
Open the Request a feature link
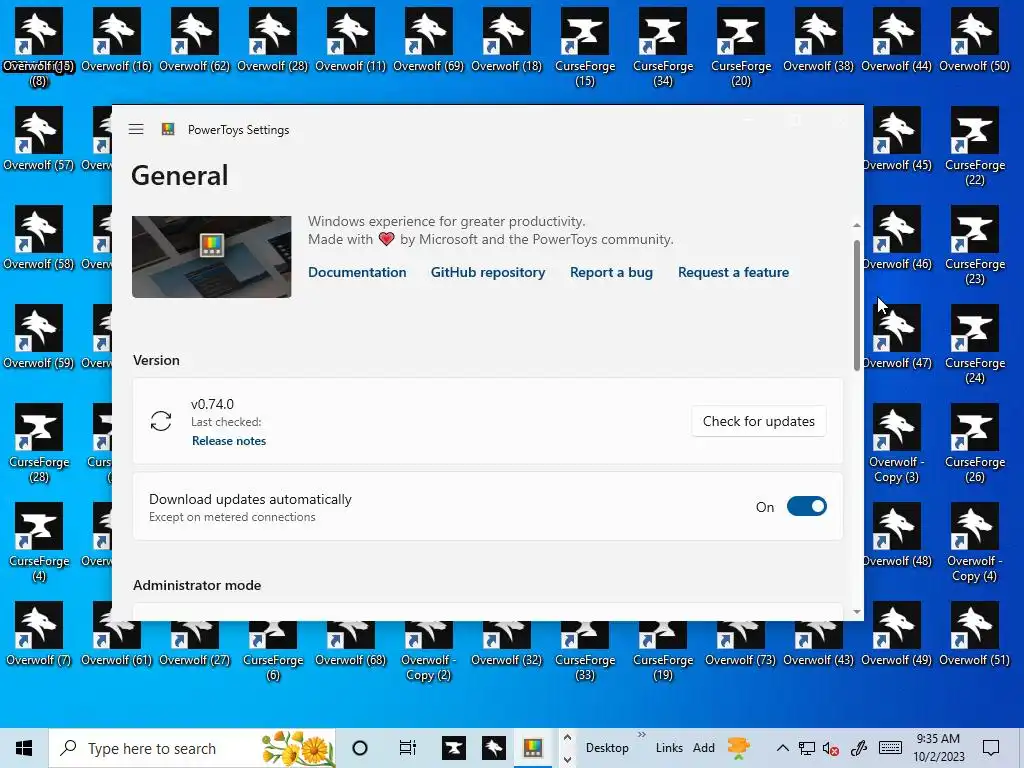(x=733, y=272)
